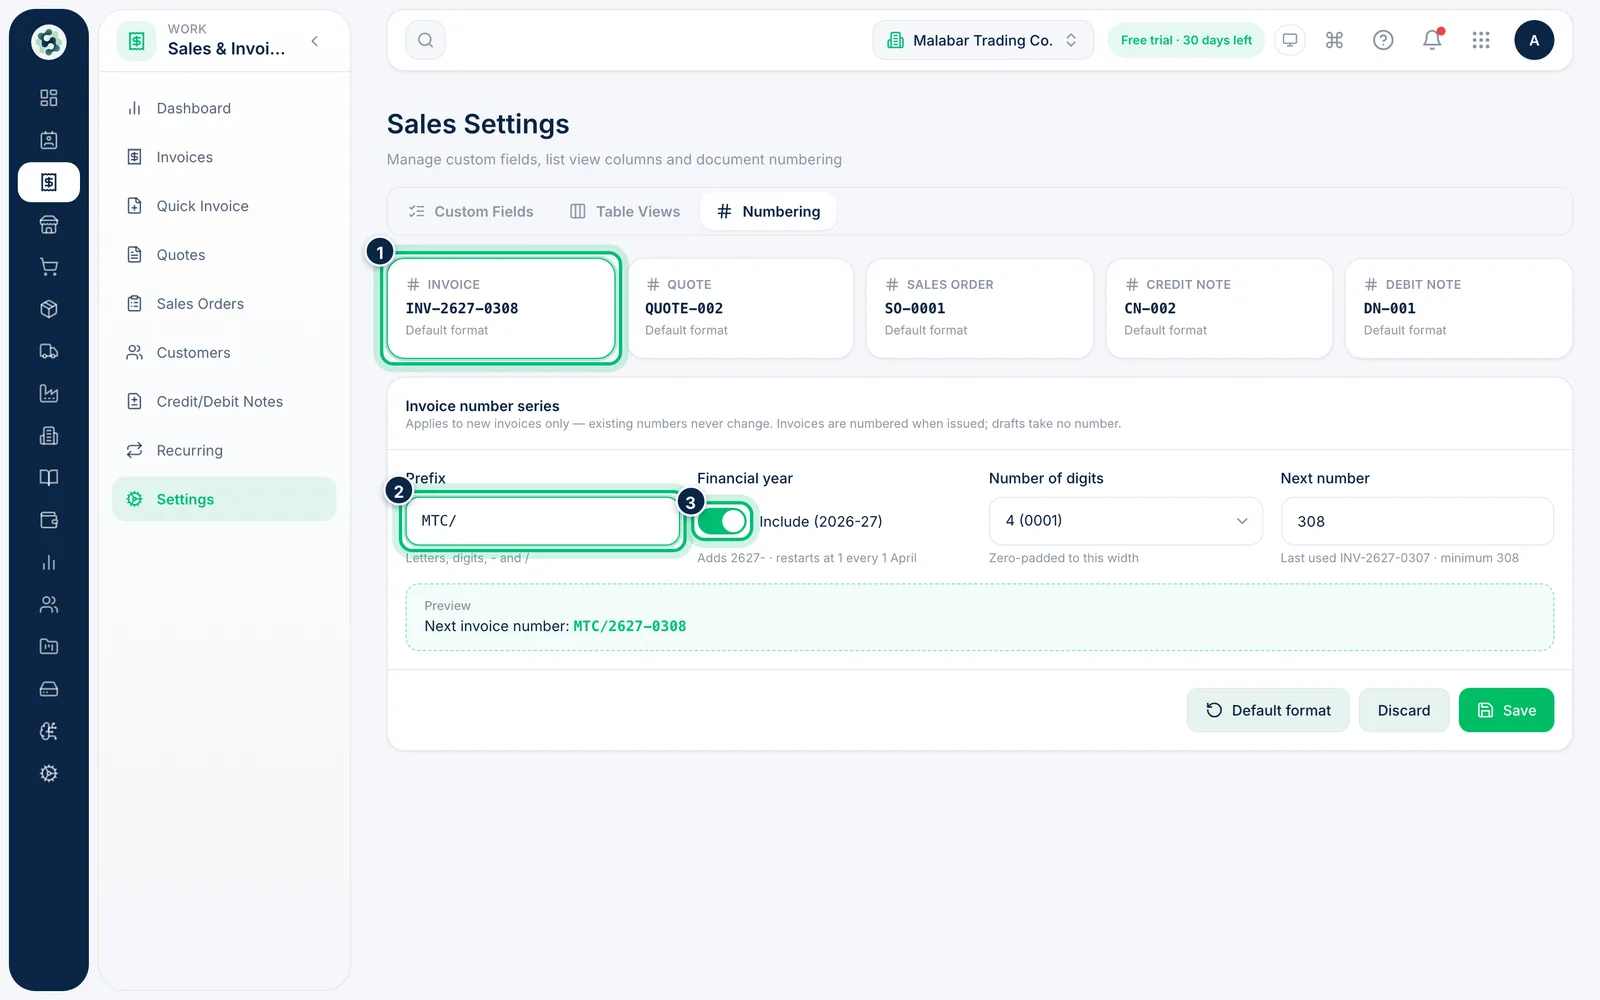Select the DEBIT NOTE numbering card
The width and height of the screenshot is (1600, 1000).
click(1459, 308)
